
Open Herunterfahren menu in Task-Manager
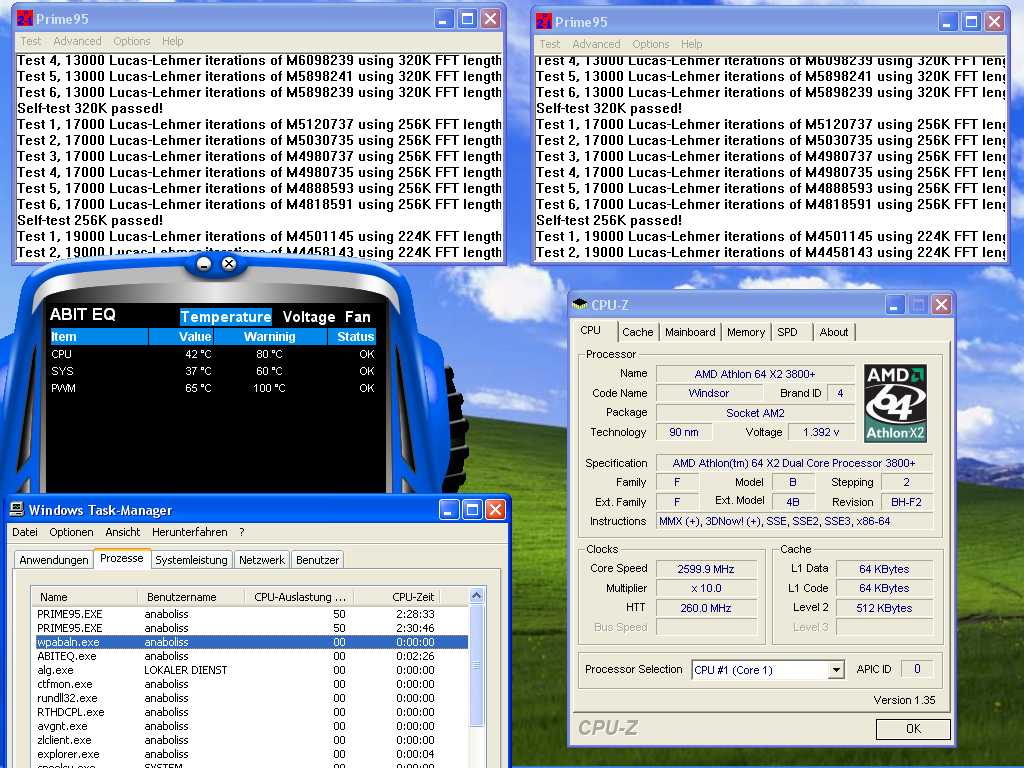pyautogui.click(x=190, y=532)
